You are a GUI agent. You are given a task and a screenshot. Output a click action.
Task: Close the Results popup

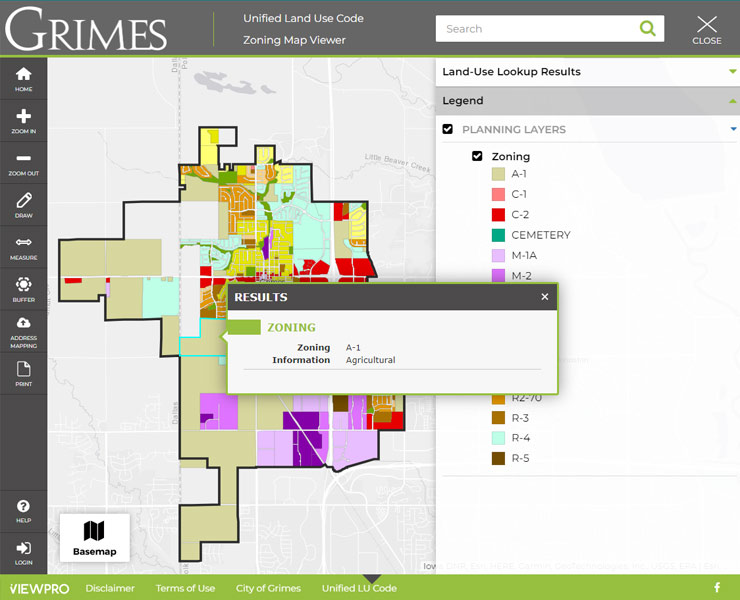tap(545, 296)
